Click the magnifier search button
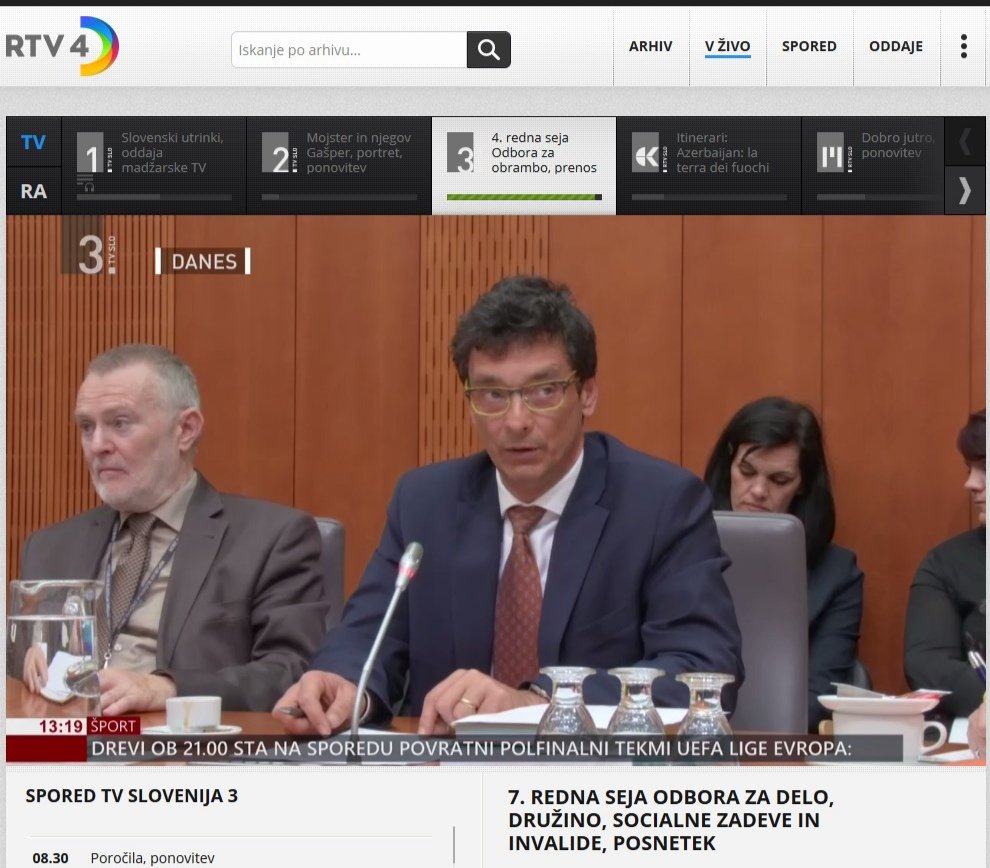 click(x=488, y=49)
